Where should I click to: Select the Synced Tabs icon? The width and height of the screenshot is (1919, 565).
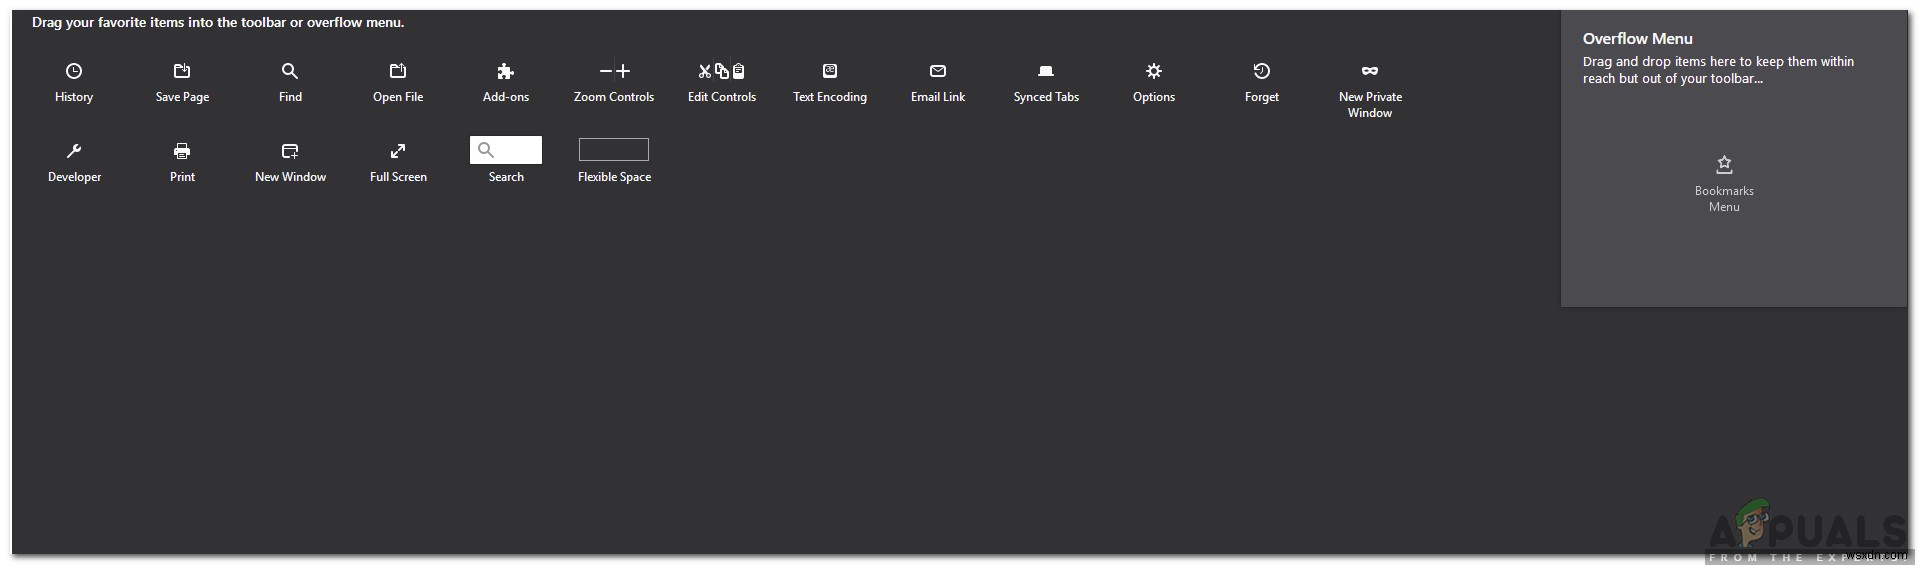(x=1046, y=71)
